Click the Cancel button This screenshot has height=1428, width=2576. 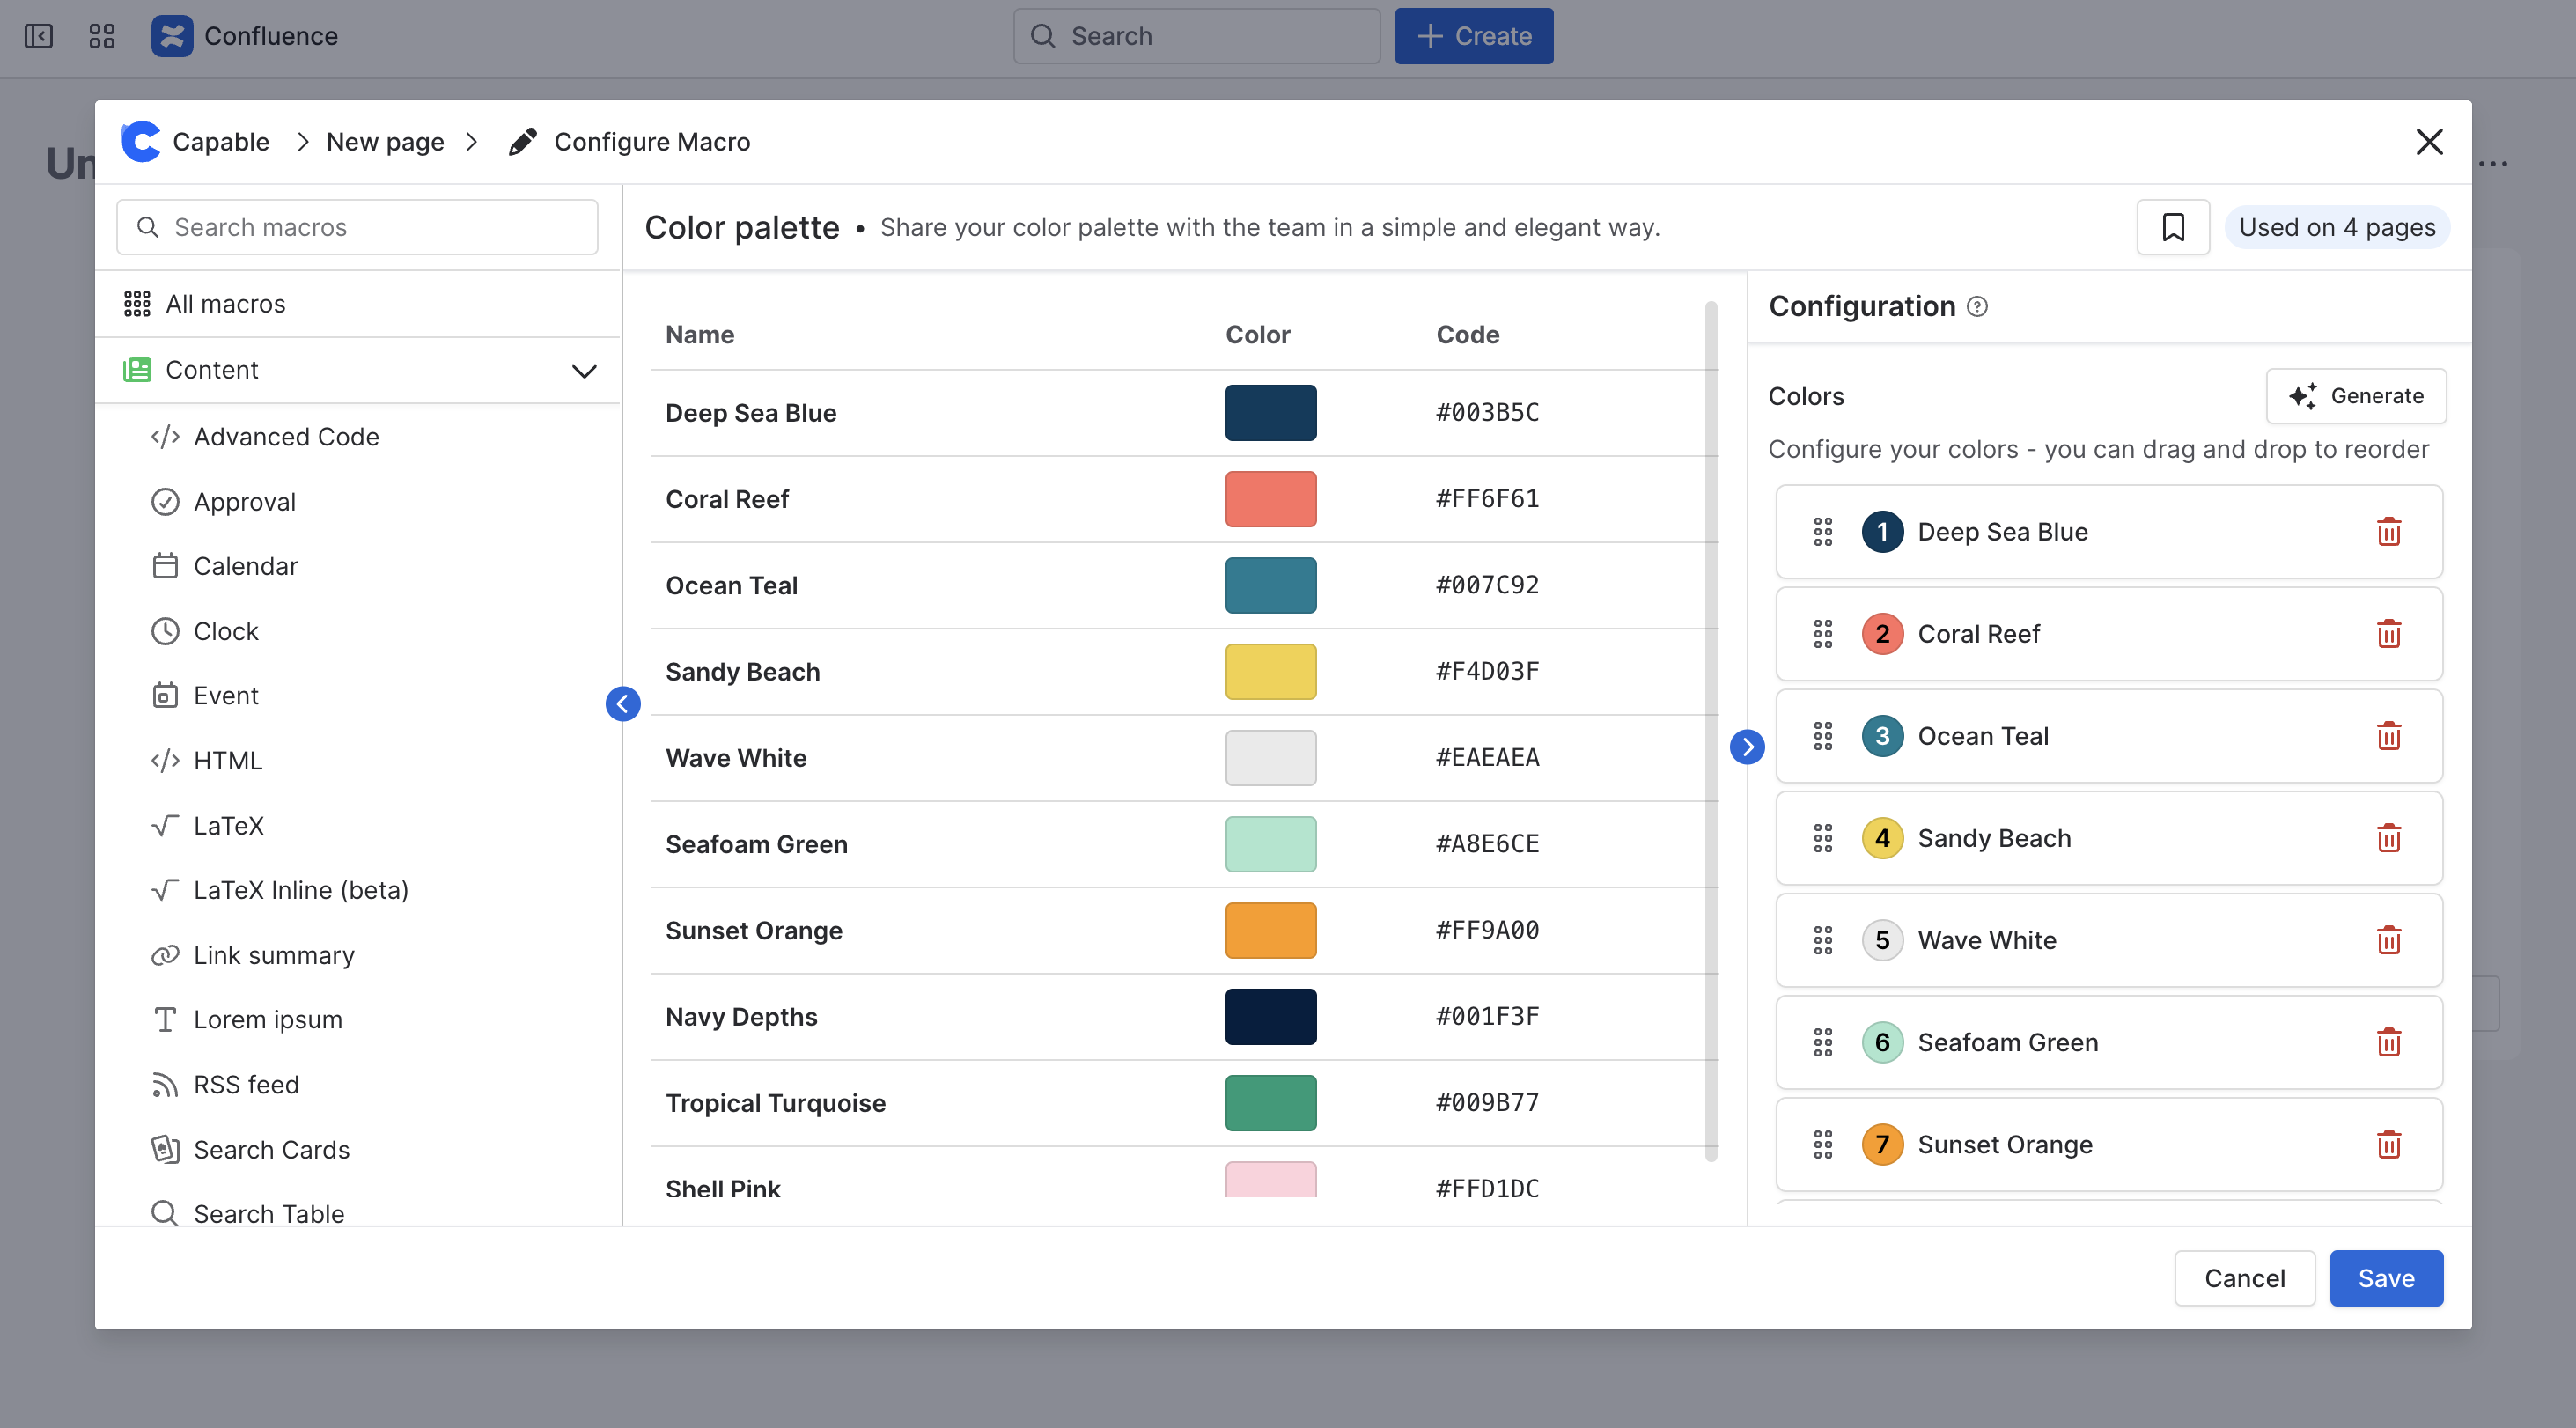(2243, 1277)
